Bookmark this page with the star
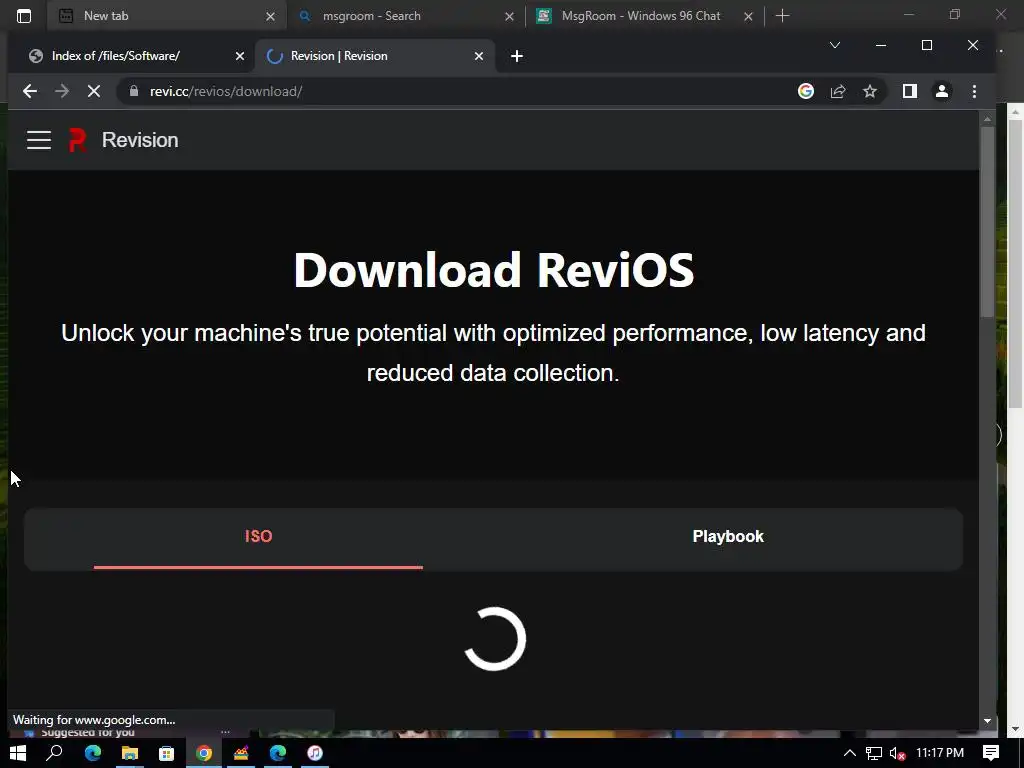 tap(870, 91)
